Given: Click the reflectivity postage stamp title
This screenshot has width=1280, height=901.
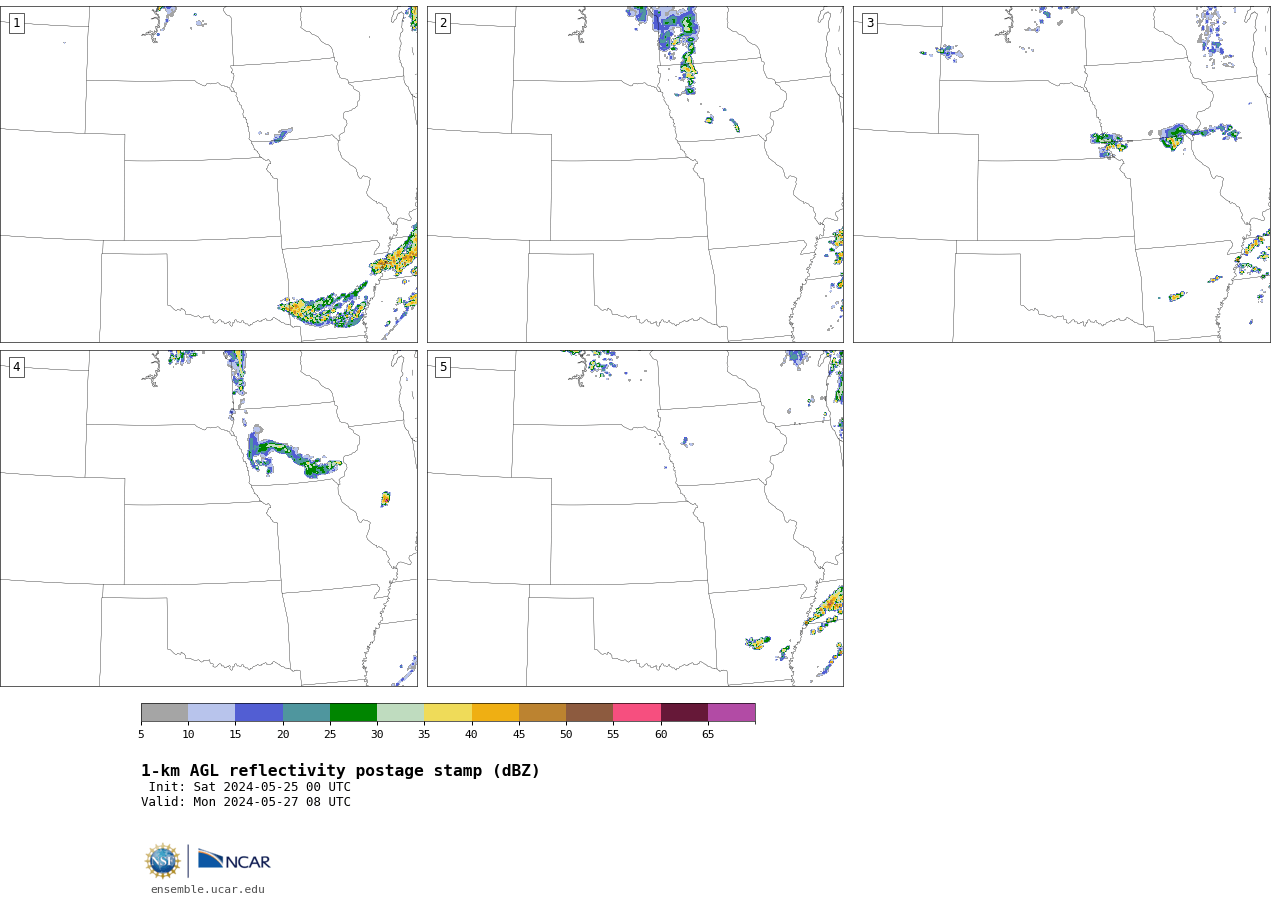Looking at the screenshot, I should (x=340, y=771).
